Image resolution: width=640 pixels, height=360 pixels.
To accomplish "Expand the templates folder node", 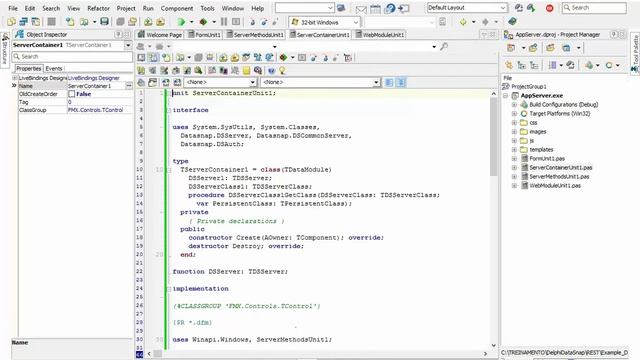I will pos(514,150).
